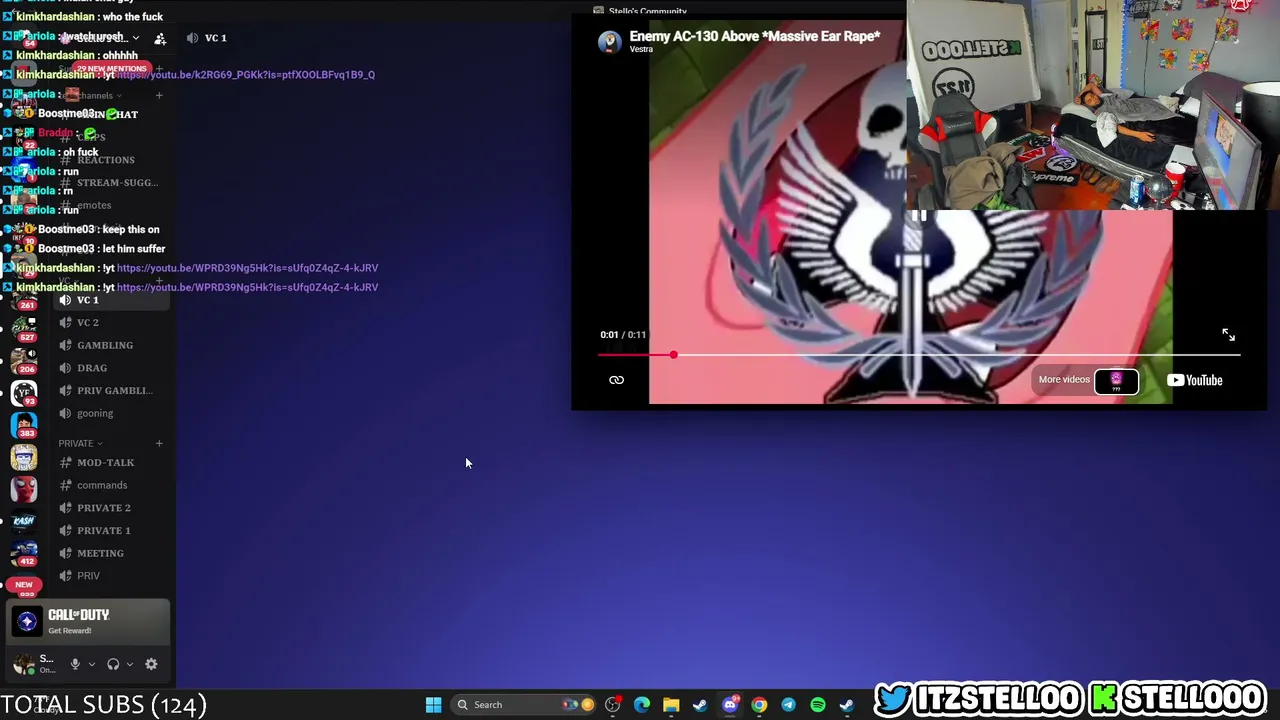
Task: Open File Explorer from taskbar
Action: [x=671, y=705]
